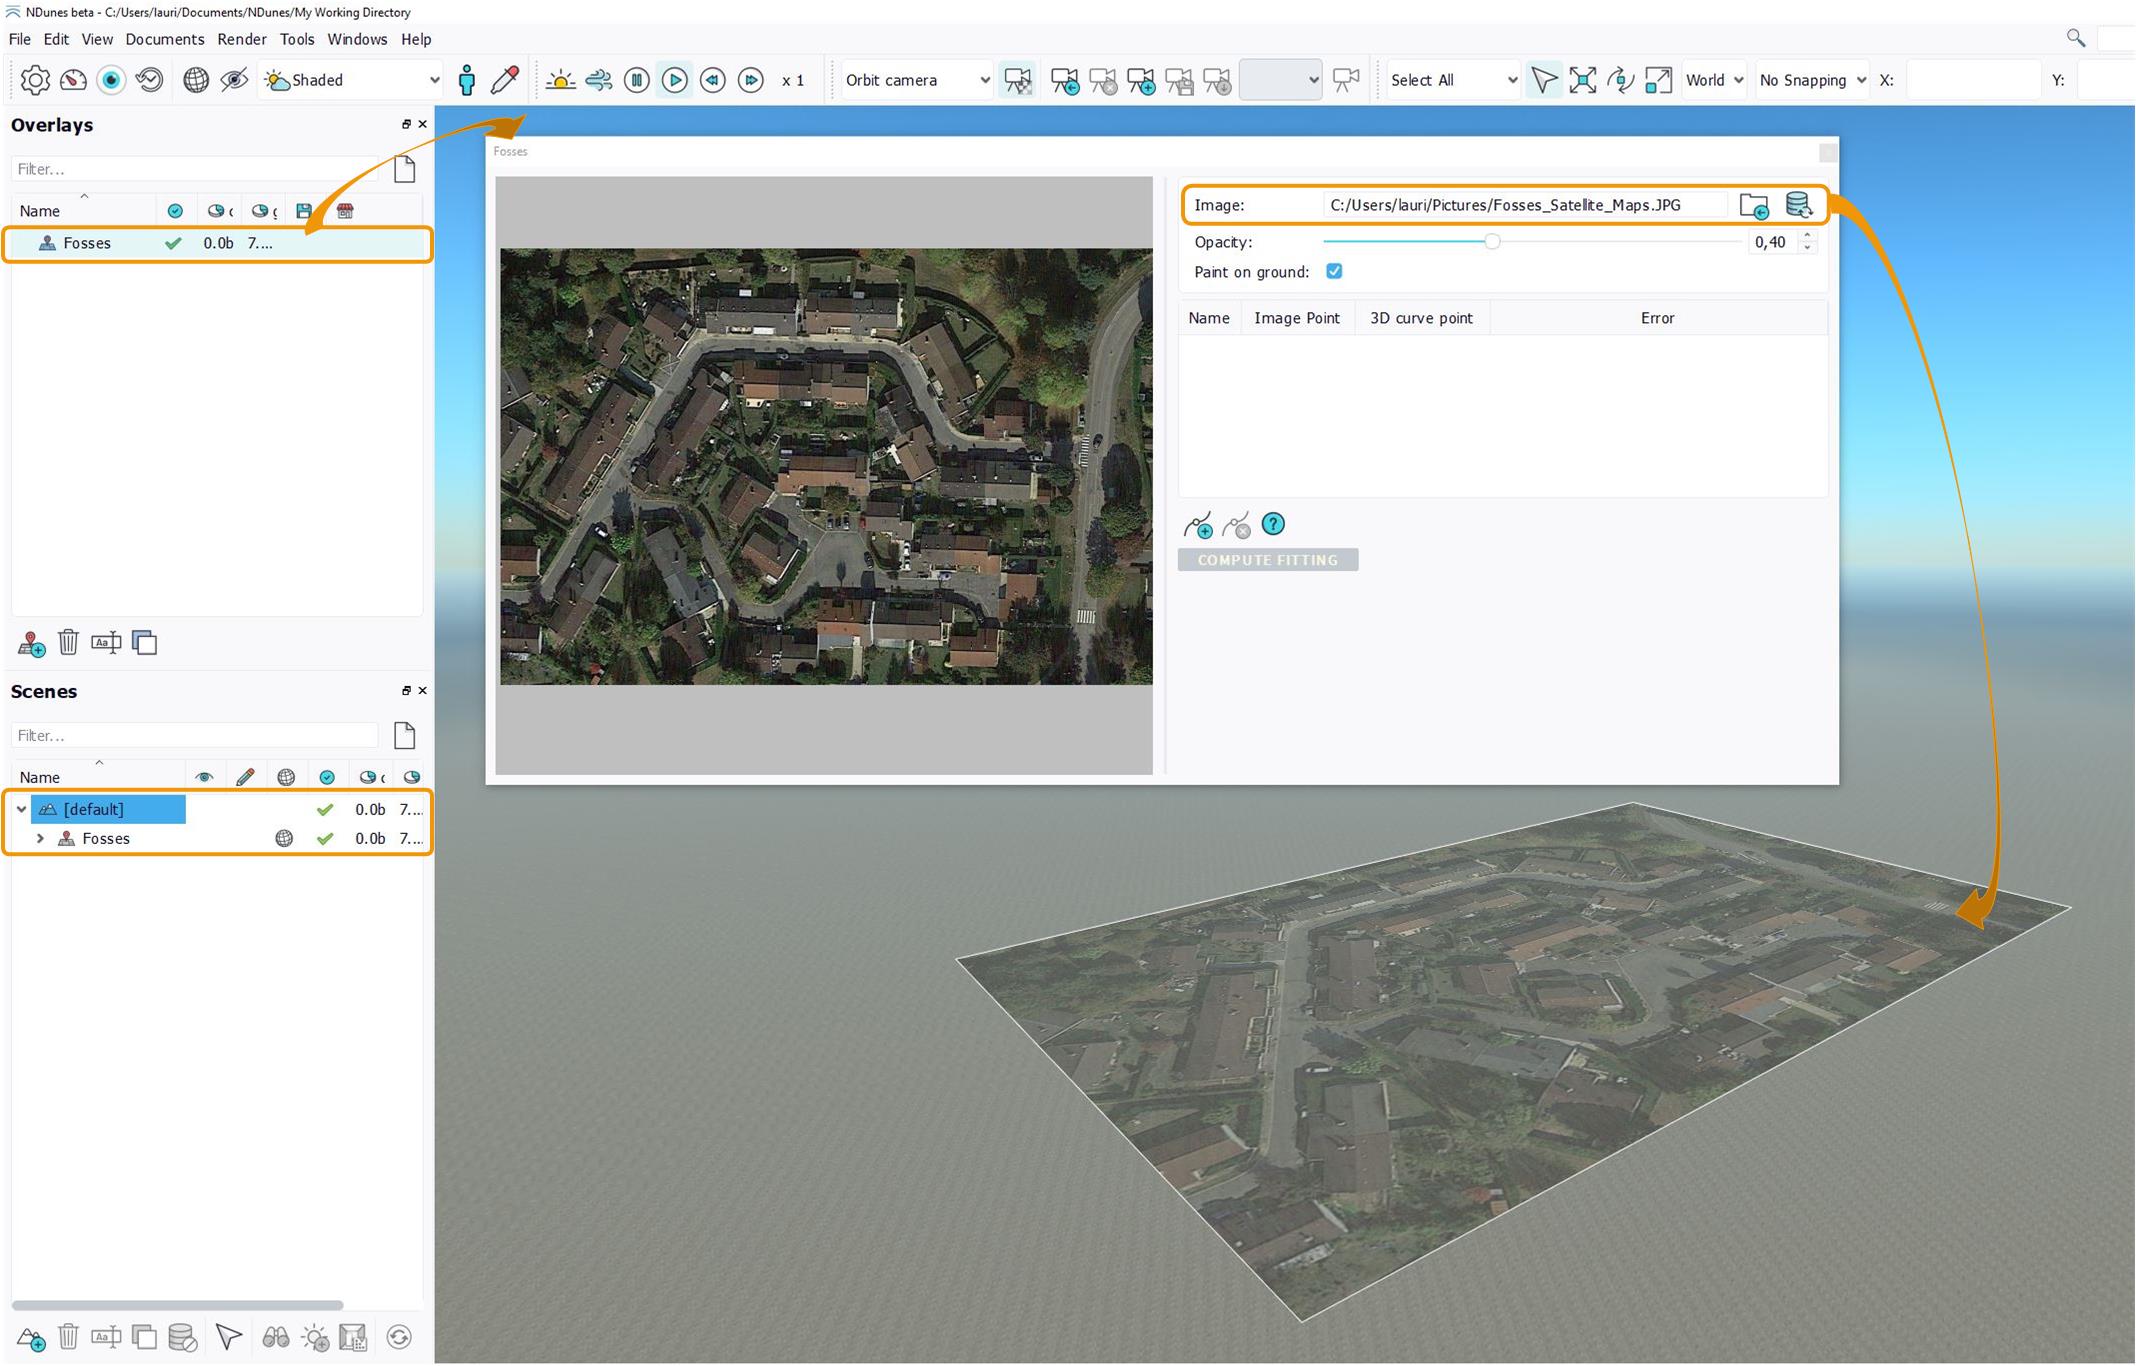Click the eyedropper tool in the toolbar
This screenshot has height=1366, width=2136.
pos(506,80)
